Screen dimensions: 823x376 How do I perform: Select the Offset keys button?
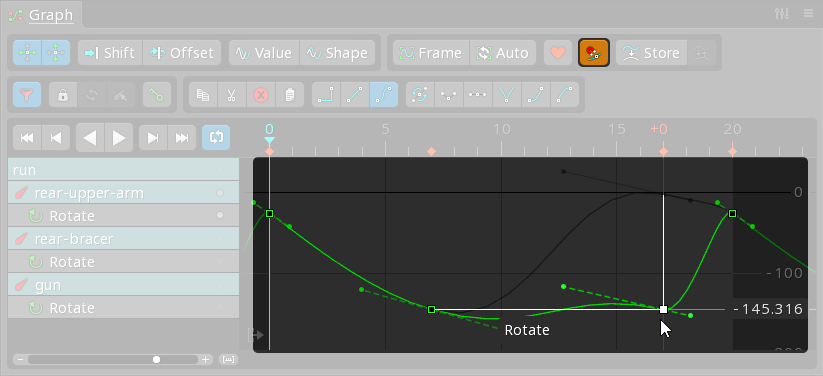tap(182, 53)
